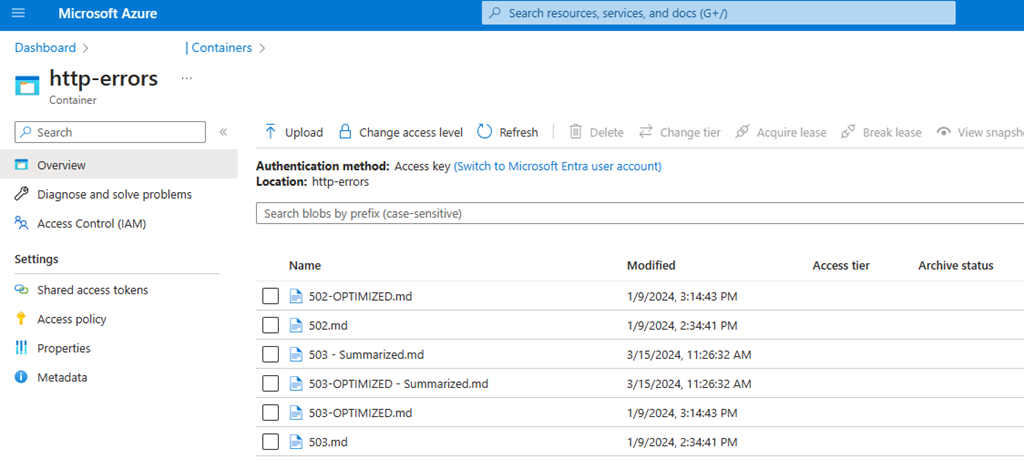Open the Metadata menu item
Screen dimensions: 1024x469
click(x=62, y=377)
